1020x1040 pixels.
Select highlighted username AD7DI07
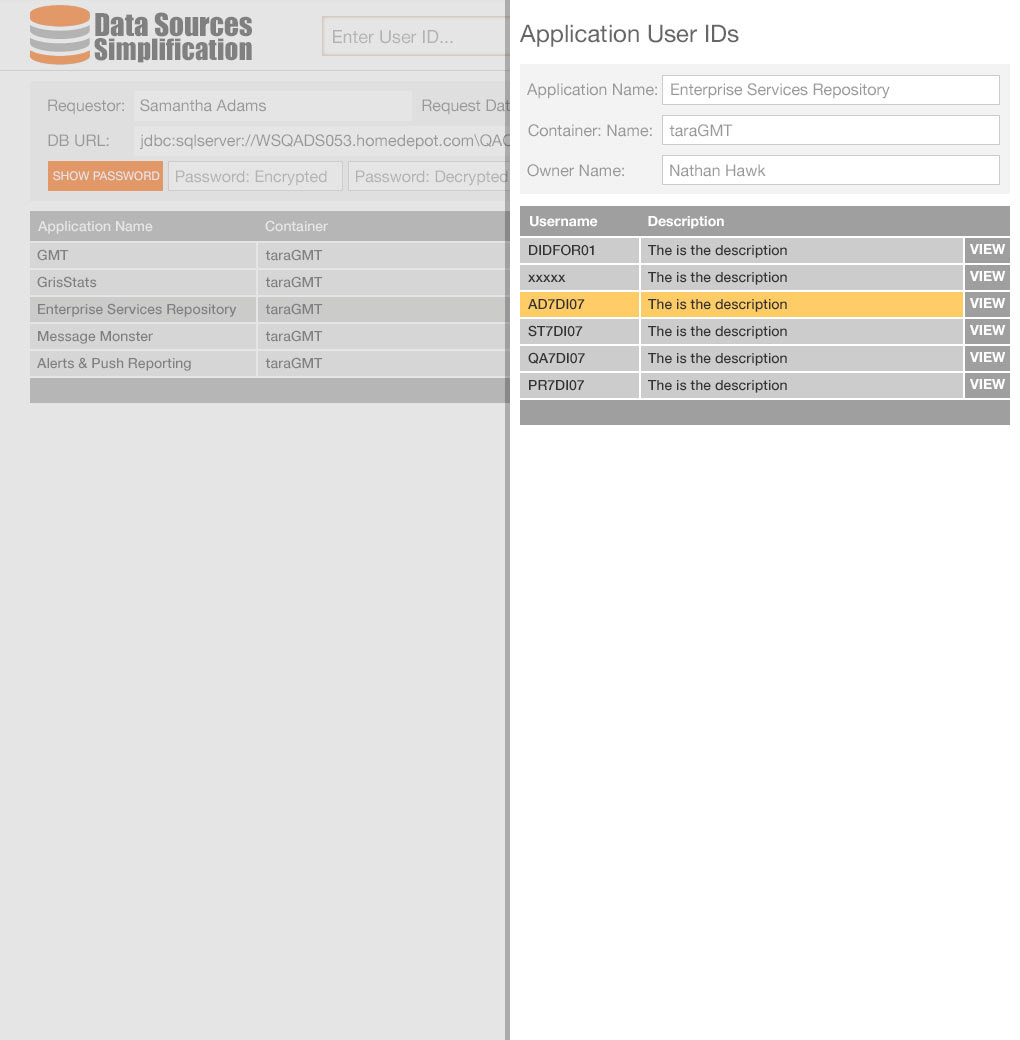(x=579, y=304)
